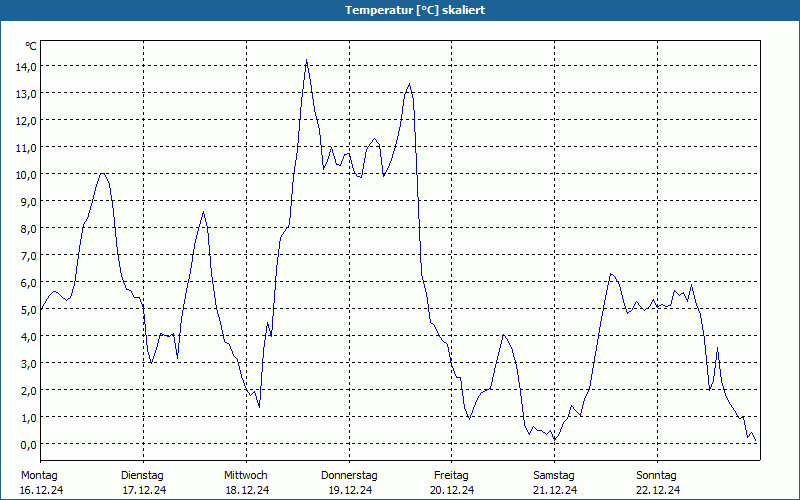This screenshot has height=500, width=800.
Task: Click the 5,0 y-axis label
Action: 28,310
